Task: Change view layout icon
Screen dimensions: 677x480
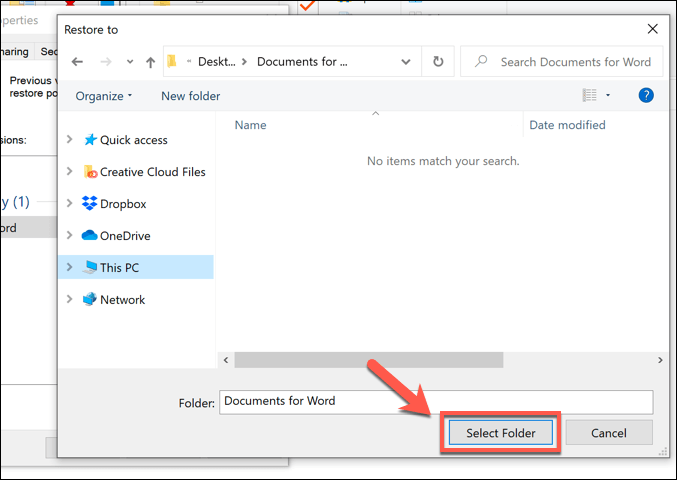Action: [x=589, y=95]
